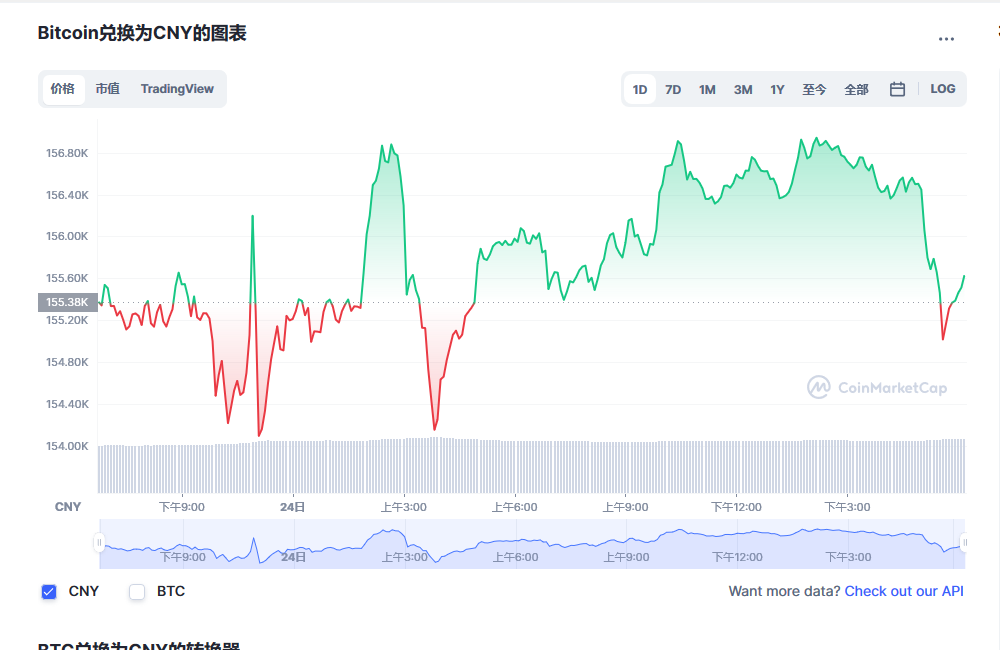Click the 156.80K axis label
1000x650 pixels.
click(x=67, y=153)
